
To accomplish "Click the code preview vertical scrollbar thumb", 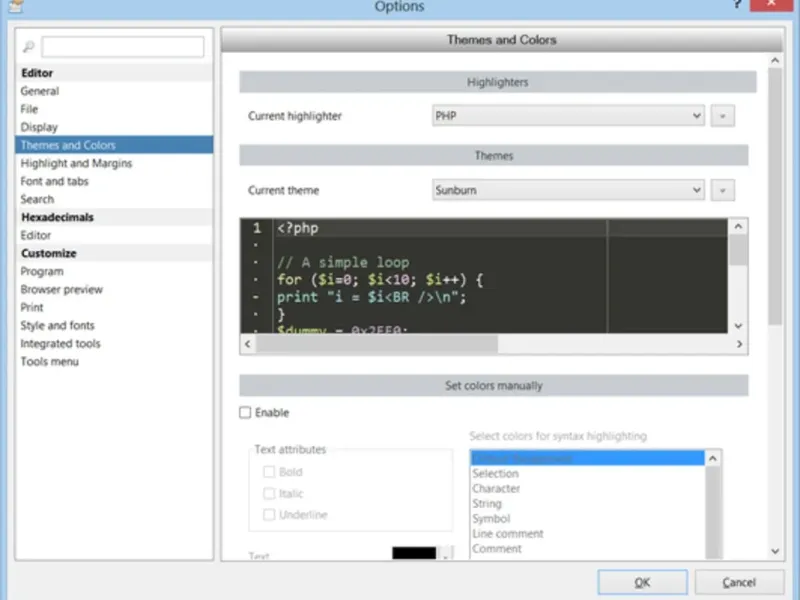I will click(738, 250).
